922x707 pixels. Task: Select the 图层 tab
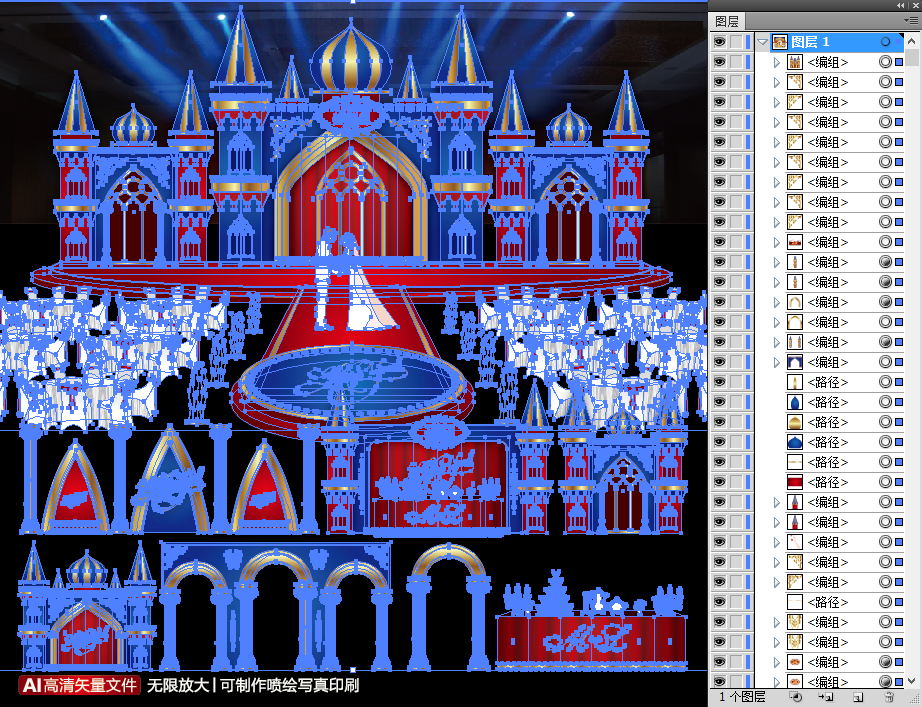point(727,21)
